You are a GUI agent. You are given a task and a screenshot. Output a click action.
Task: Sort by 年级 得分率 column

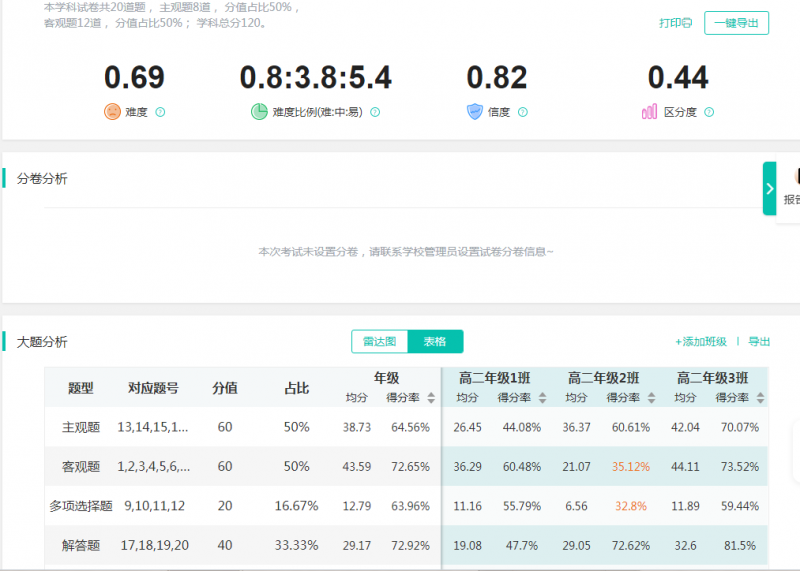(x=431, y=398)
